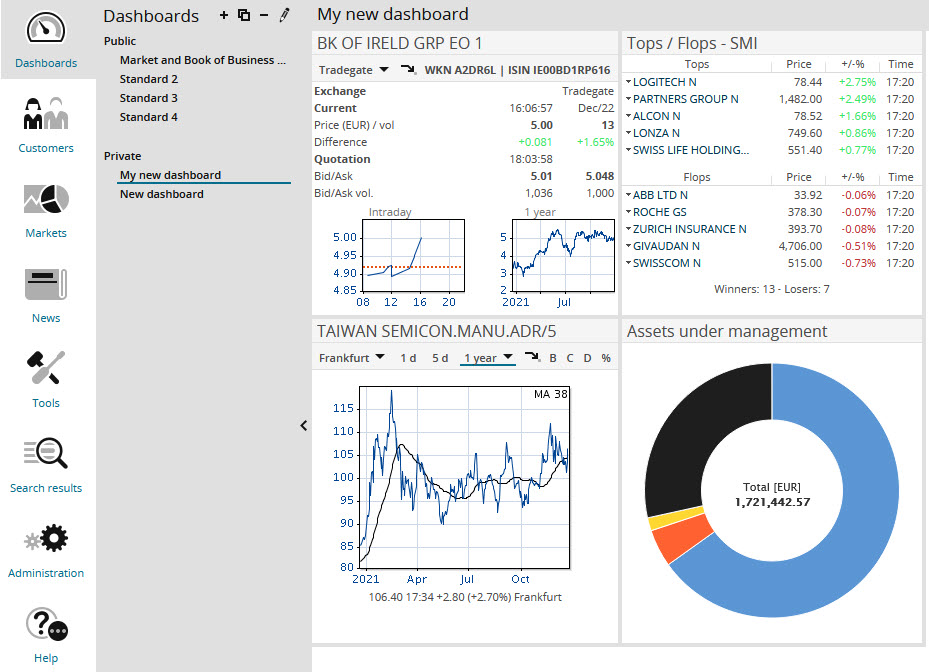Toggle the C chart option
The image size is (929, 672).
tap(570, 358)
